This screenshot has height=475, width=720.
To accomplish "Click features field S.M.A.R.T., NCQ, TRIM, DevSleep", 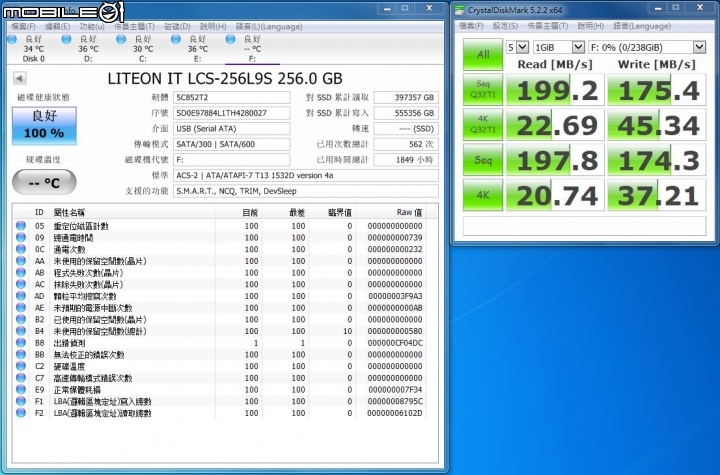I will tap(306, 191).
